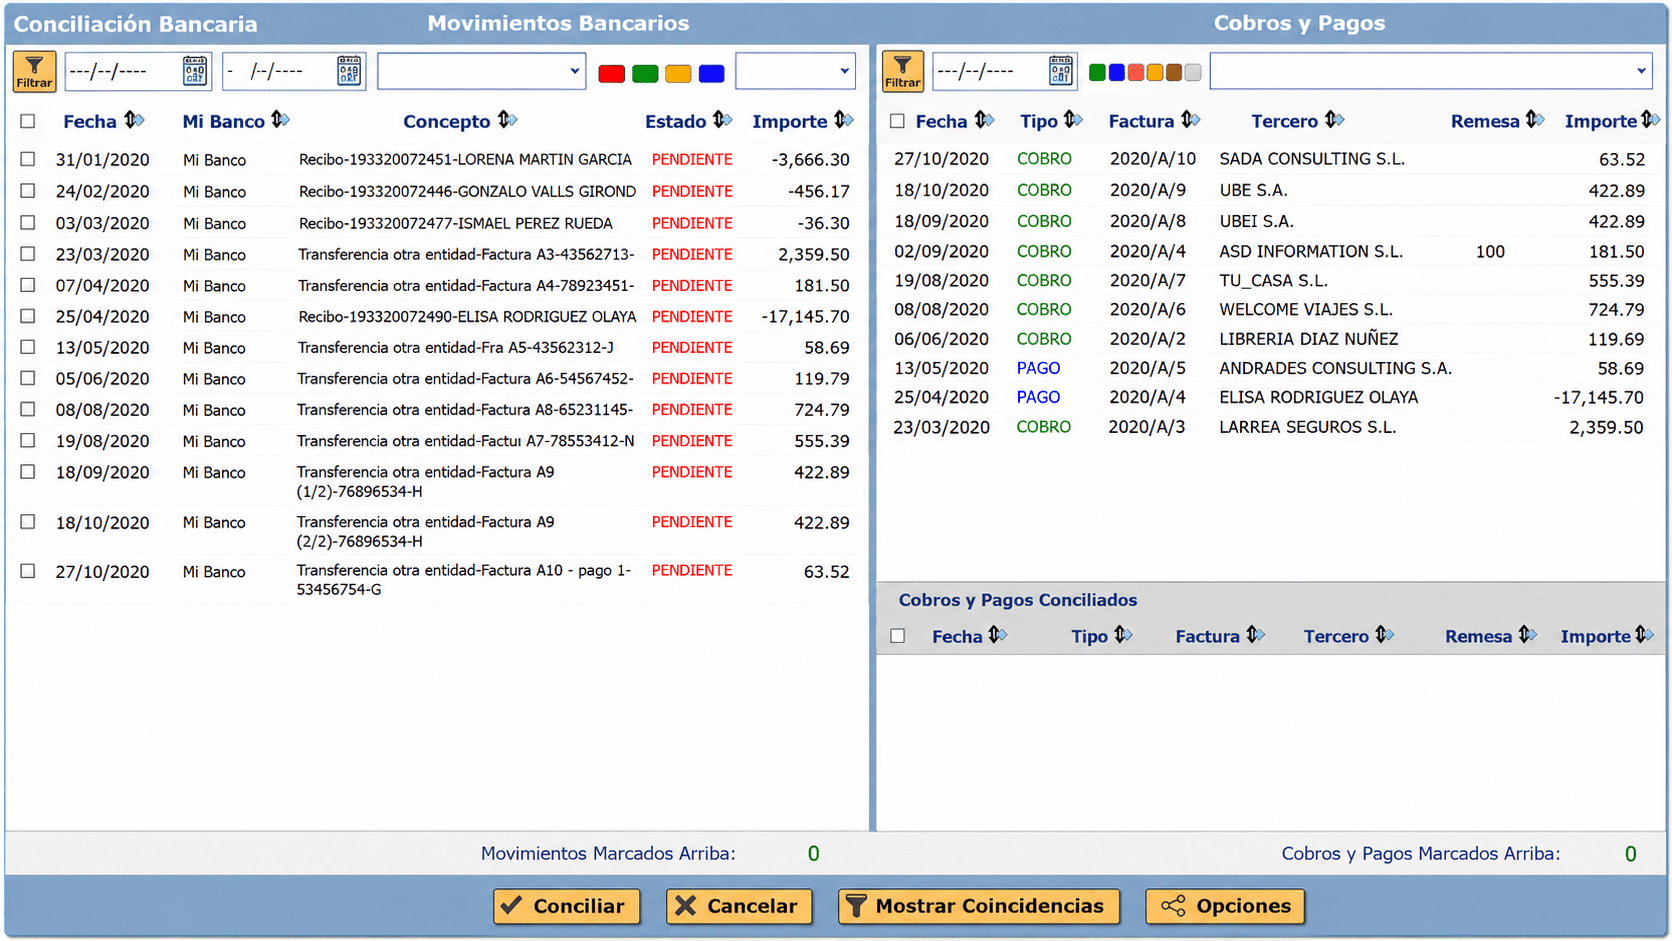Click the -17,145.70 amount in bank movements

(805, 317)
